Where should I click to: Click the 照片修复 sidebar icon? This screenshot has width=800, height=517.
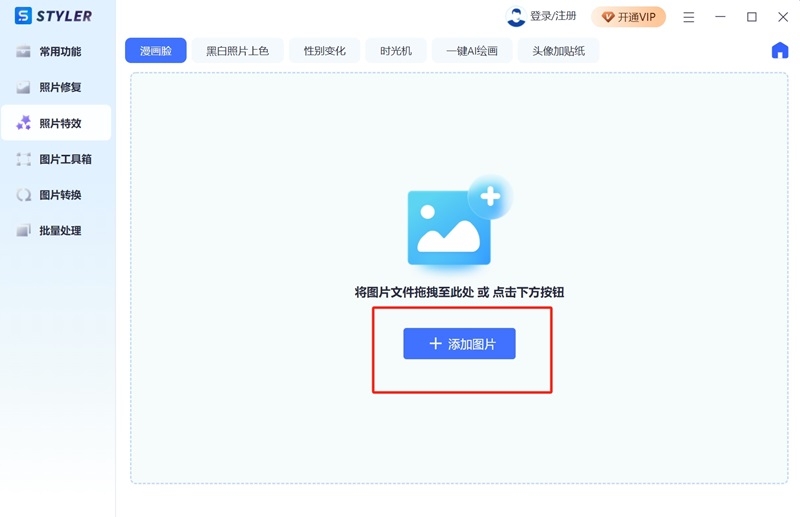click(23, 87)
